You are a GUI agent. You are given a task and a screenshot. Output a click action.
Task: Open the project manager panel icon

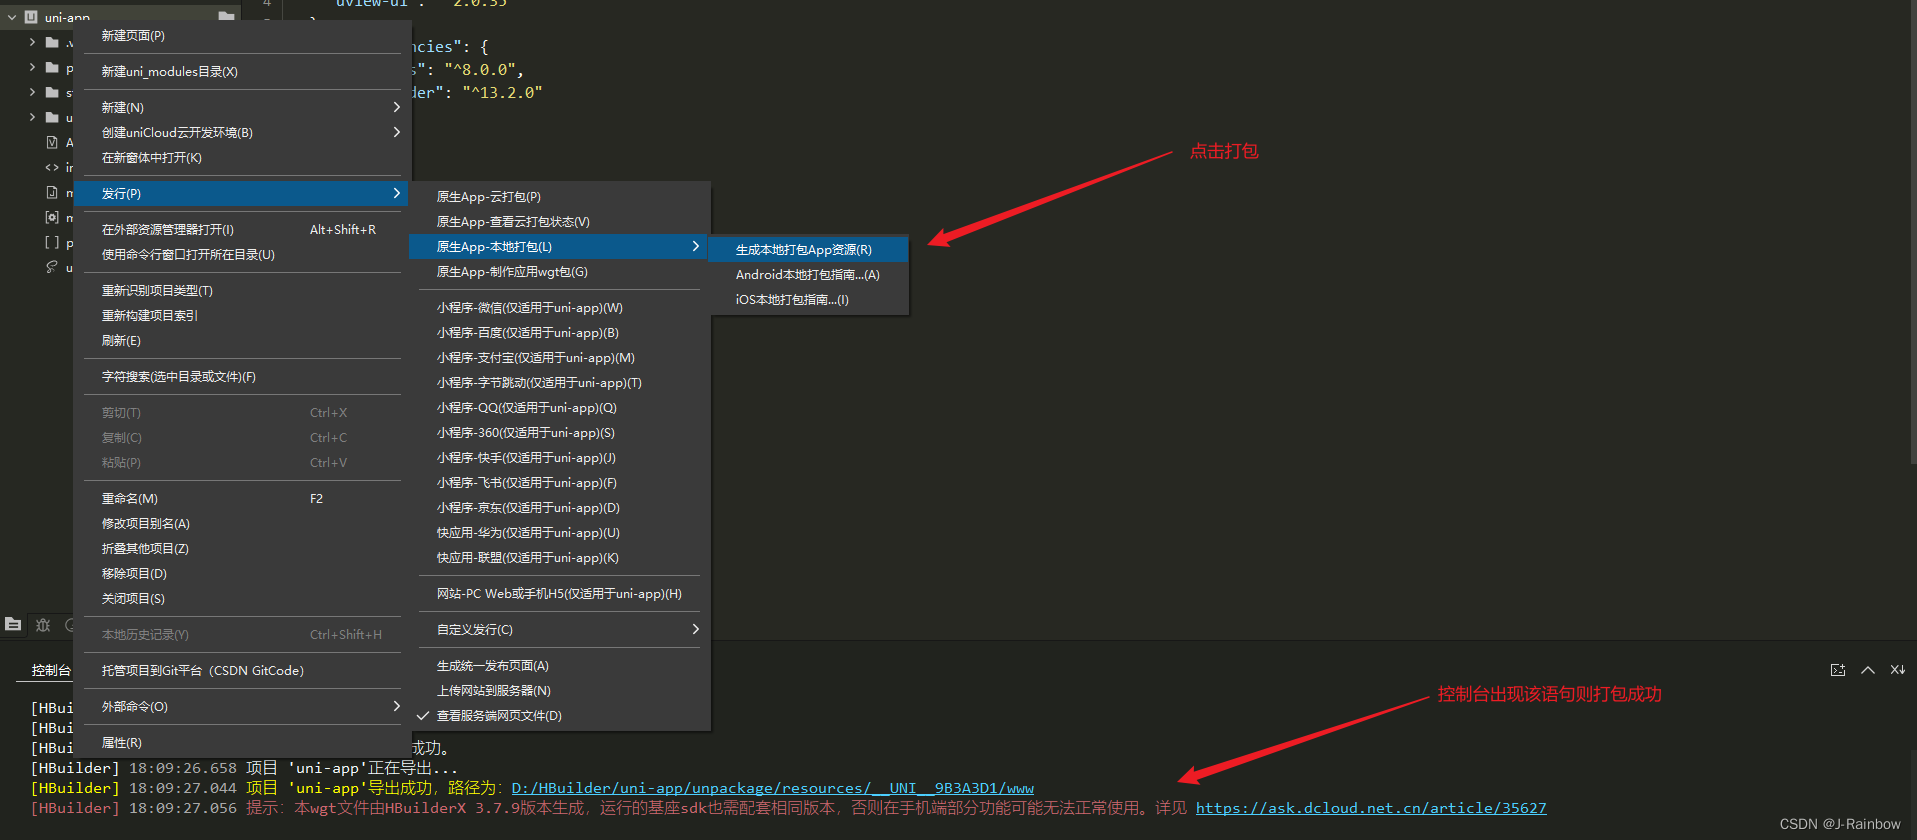[13, 624]
